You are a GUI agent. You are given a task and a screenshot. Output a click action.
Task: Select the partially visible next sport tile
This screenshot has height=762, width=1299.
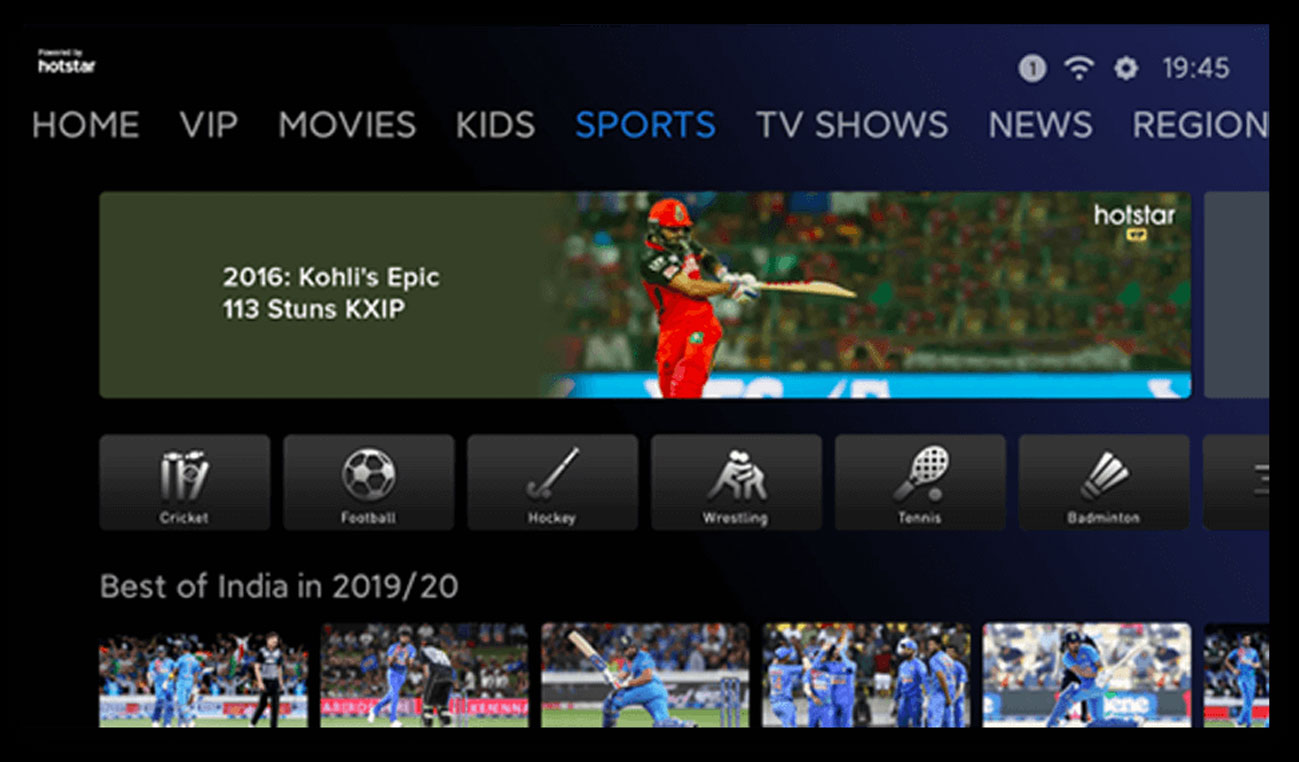[1236, 482]
